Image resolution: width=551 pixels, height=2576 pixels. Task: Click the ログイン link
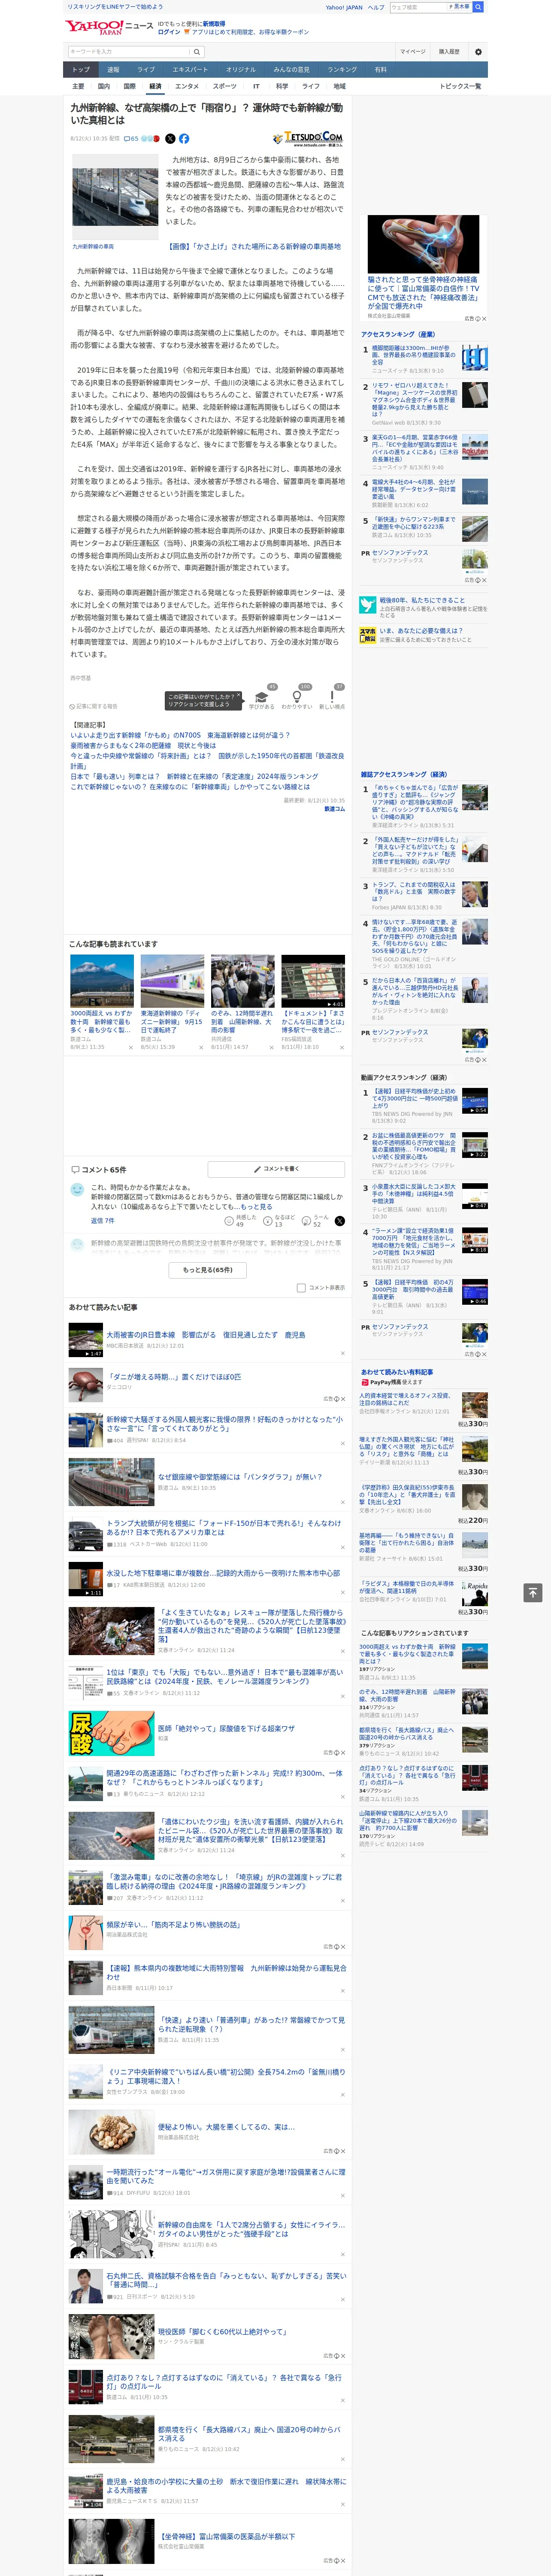pyautogui.click(x=169, y=32)
